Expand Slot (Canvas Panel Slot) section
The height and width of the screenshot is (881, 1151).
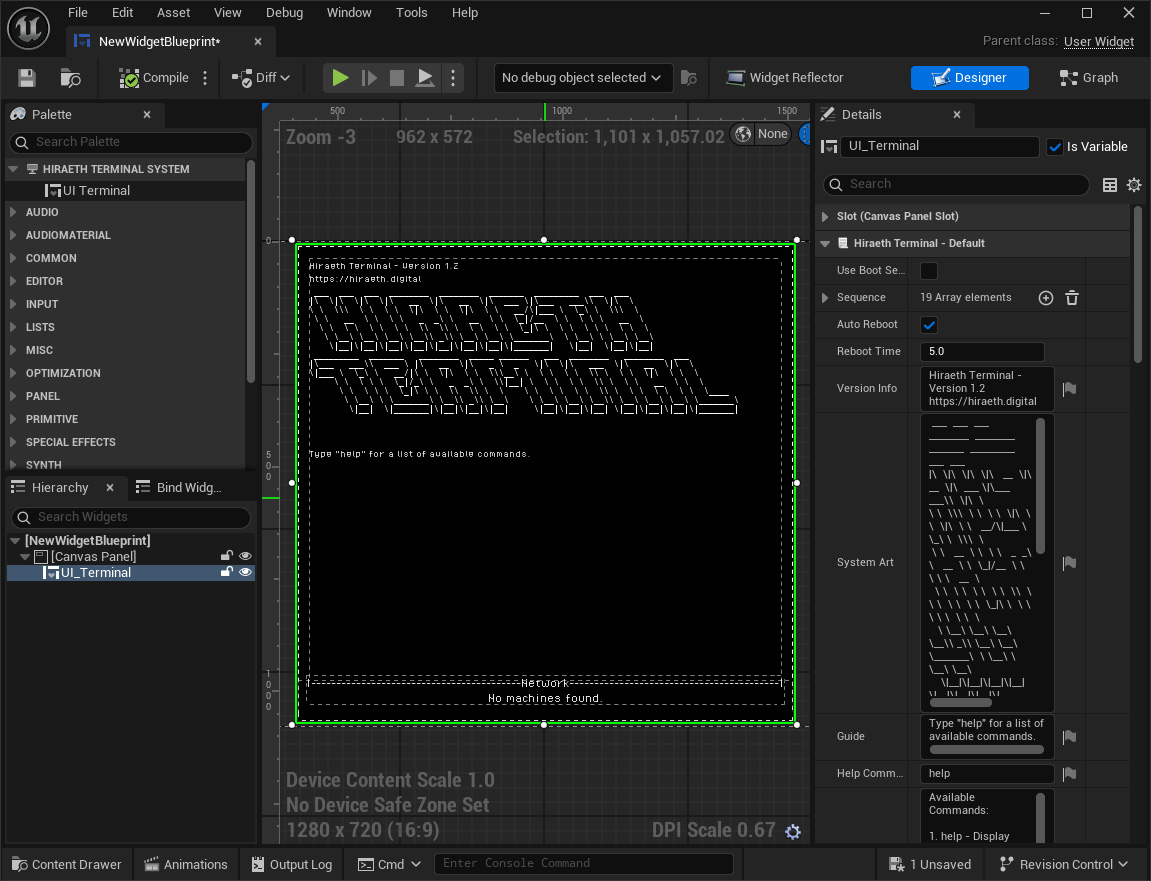825,217
